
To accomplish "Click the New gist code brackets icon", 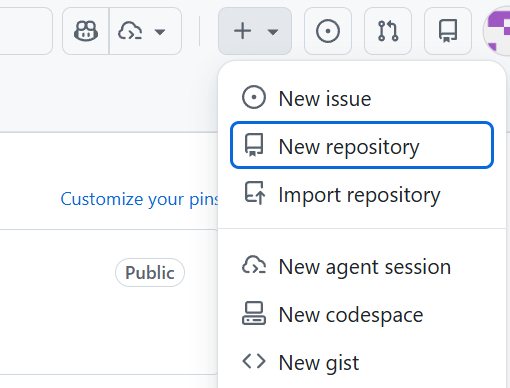I will pos(254,361).
